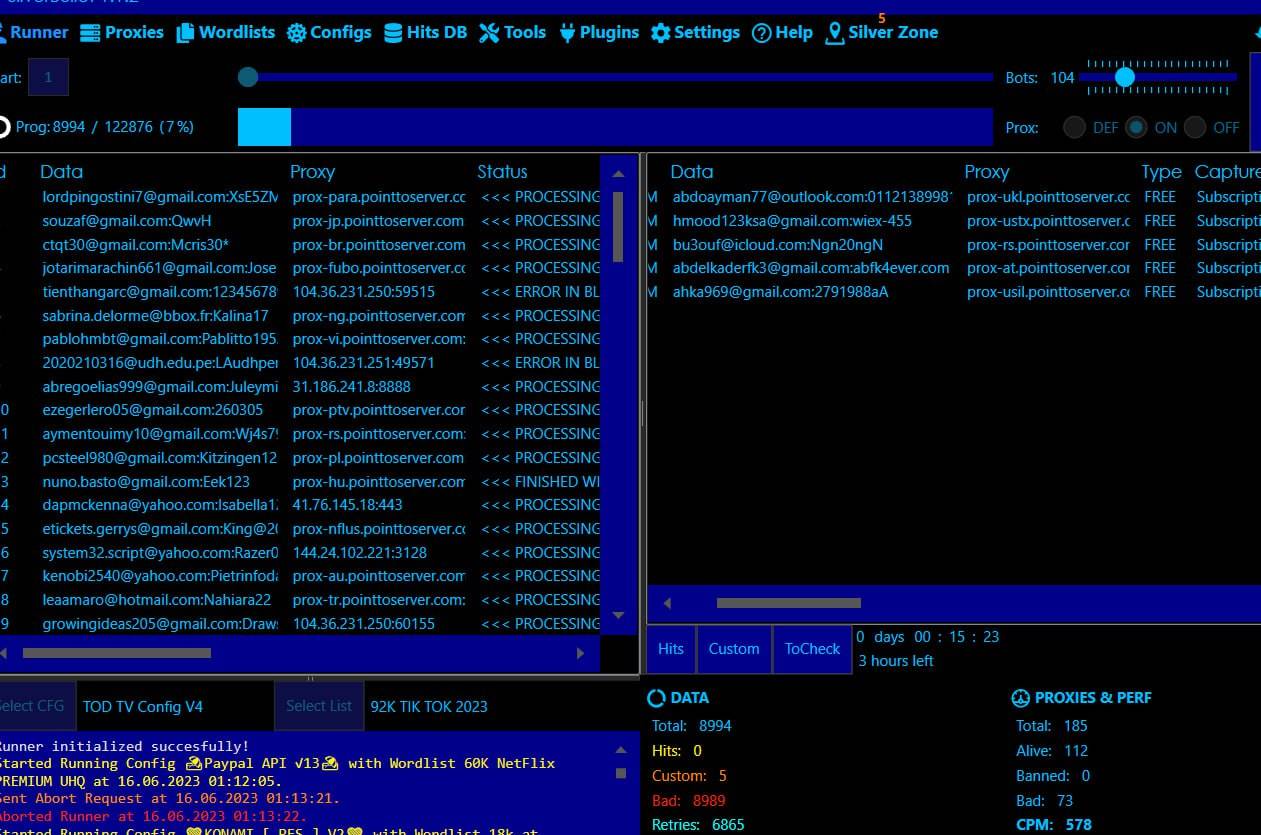Click the bot list scroll-down arrow
The height and width of the screenshot is (835, 1261).
tap(618, 615)
